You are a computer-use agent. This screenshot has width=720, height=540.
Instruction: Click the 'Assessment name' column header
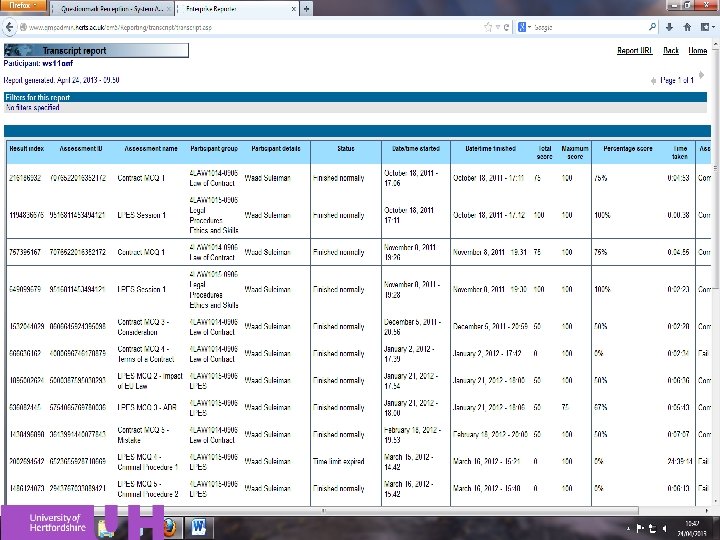pyautogui.click(x=151, y=149)
